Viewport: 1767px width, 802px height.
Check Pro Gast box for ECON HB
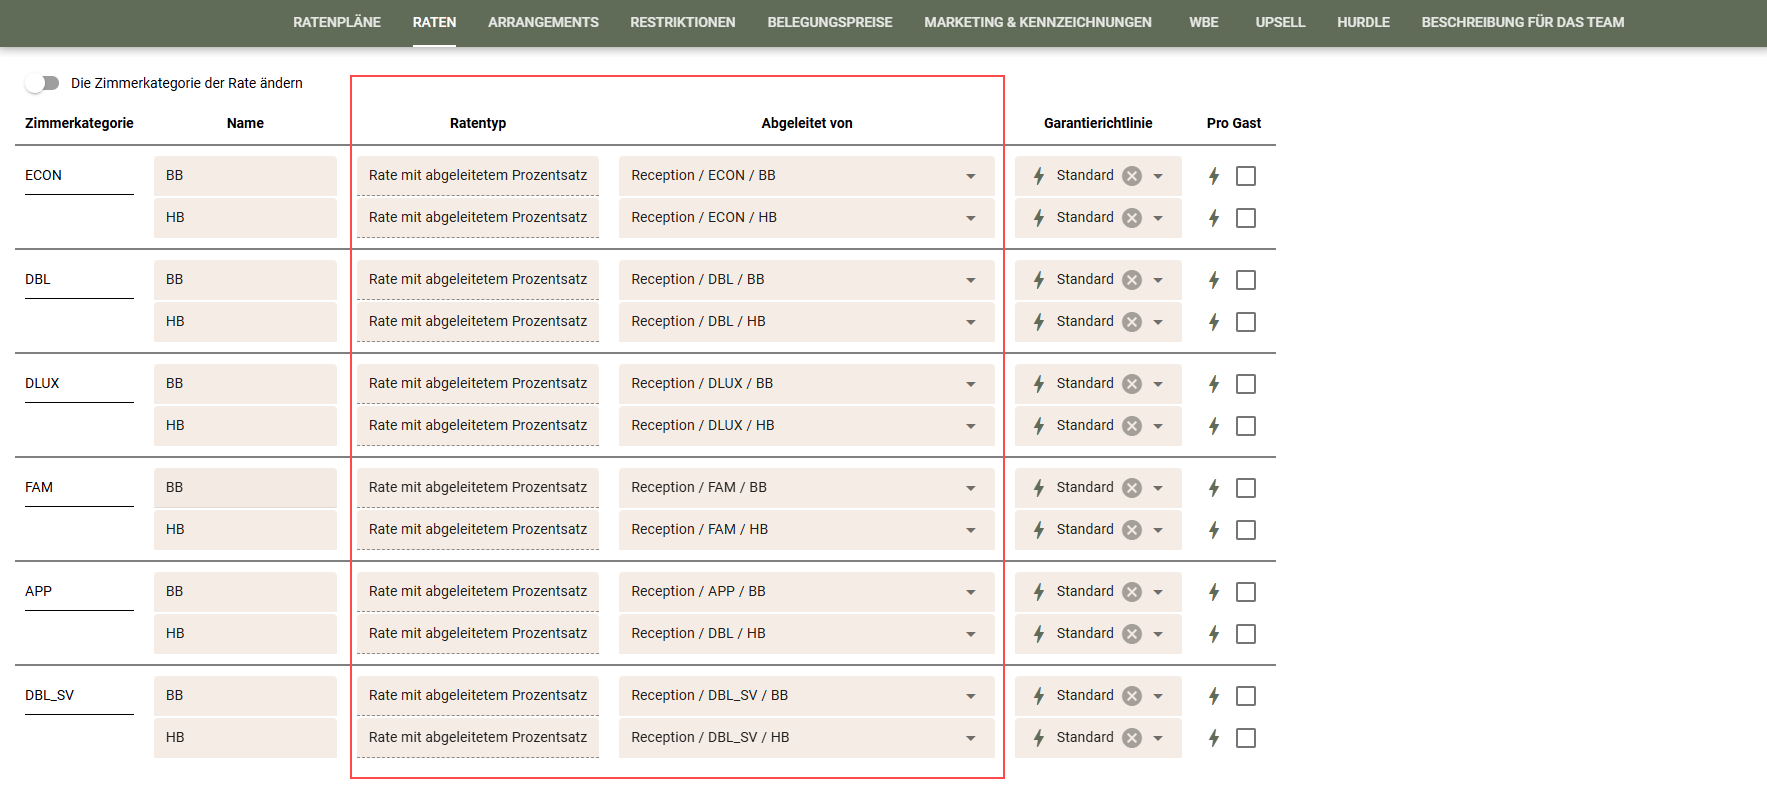click(x=1246, y=218)
